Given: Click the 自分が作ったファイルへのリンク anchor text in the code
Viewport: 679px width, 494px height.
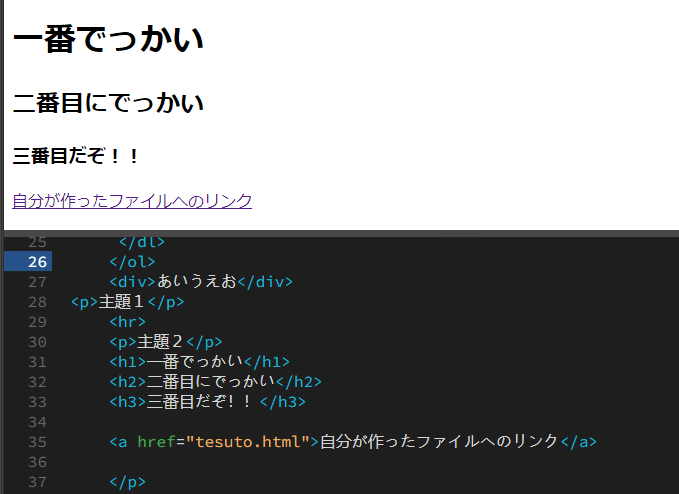Looking at the screenshot, I should pos(439,442).
